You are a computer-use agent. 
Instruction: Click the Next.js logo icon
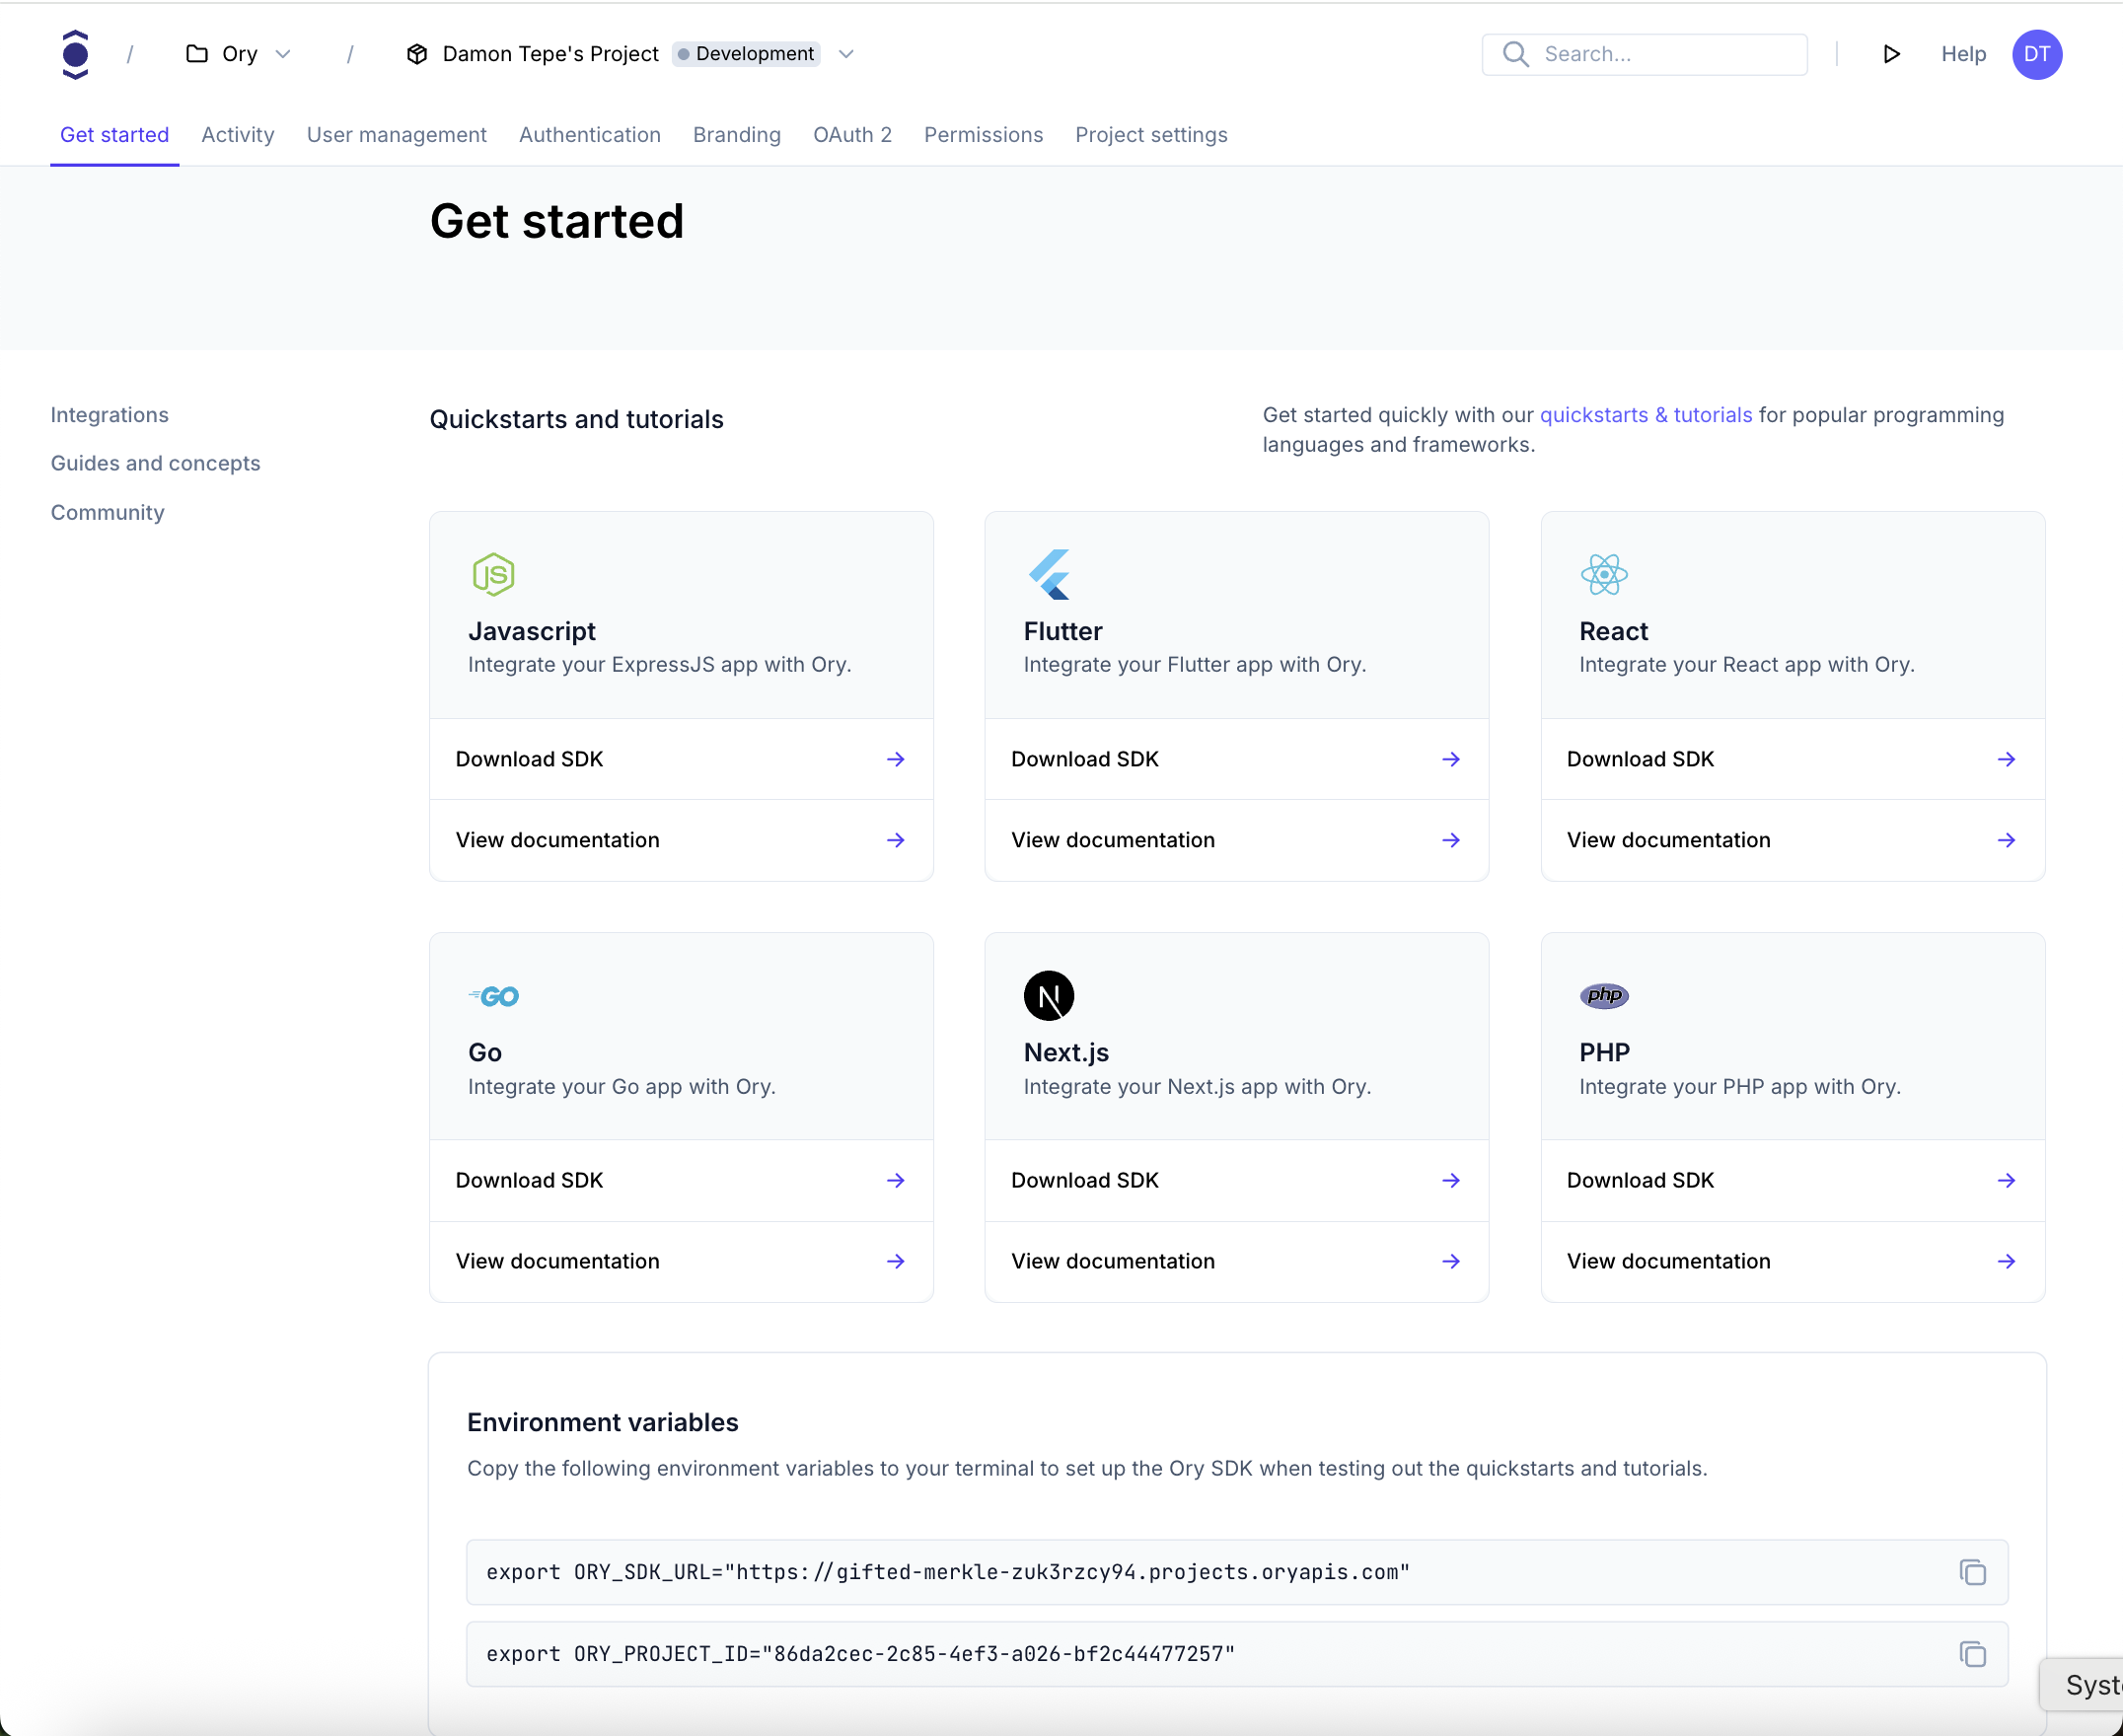point(1048,996)
